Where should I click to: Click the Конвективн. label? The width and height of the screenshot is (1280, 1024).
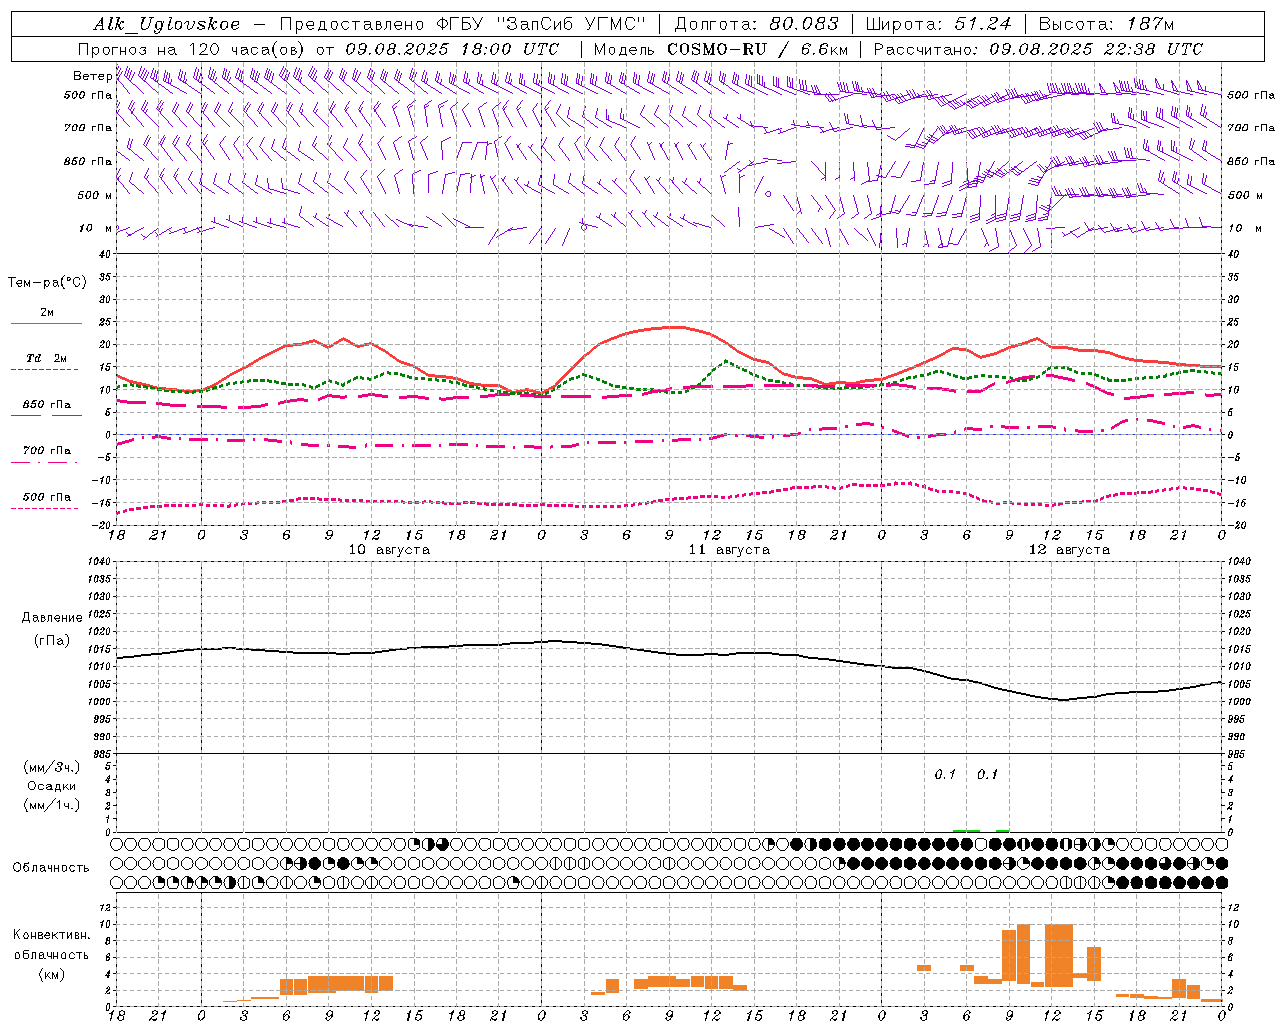[52, 935]
